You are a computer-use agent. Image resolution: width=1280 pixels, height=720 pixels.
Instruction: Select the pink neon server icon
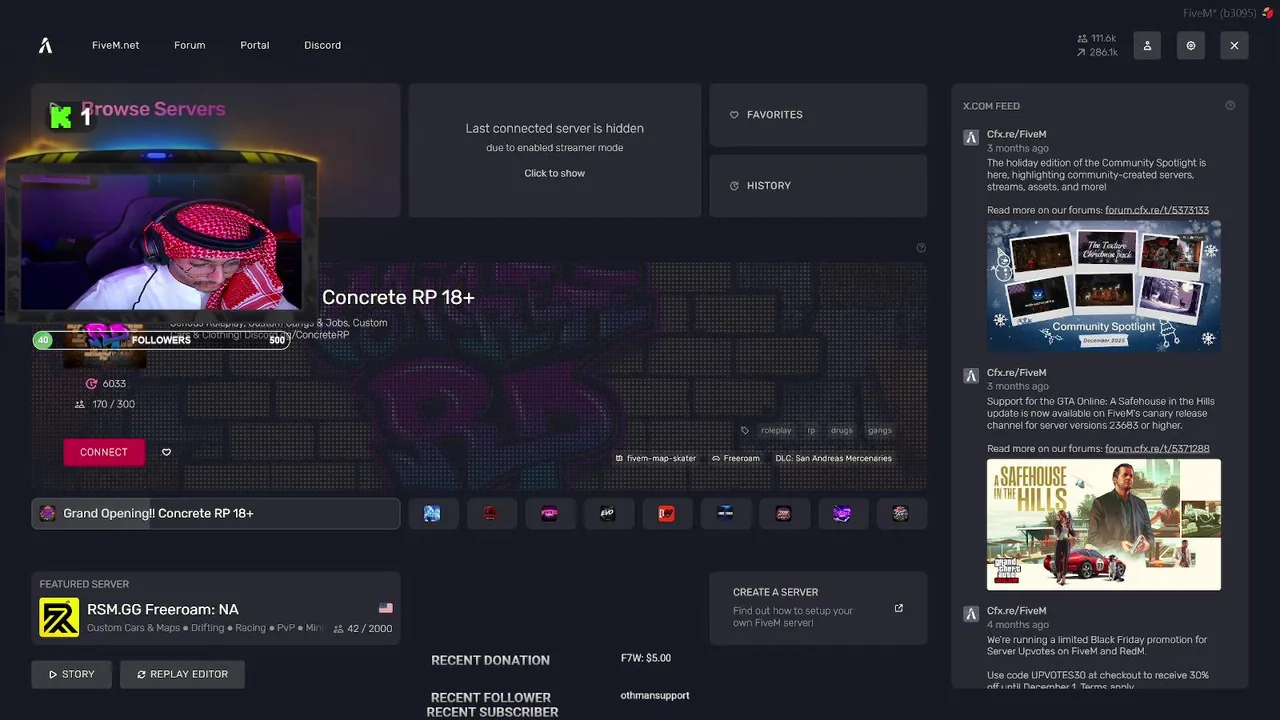550,513
